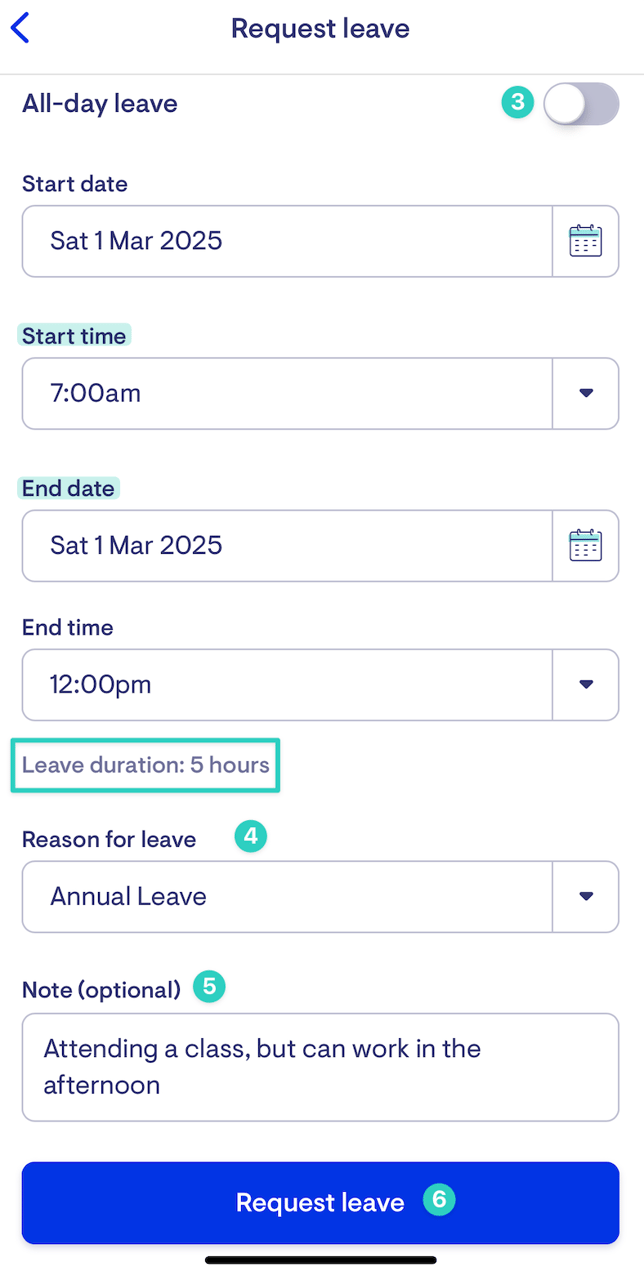
Task: Open the Reason for leave dropdown arrow
Action: click(586, 897)
